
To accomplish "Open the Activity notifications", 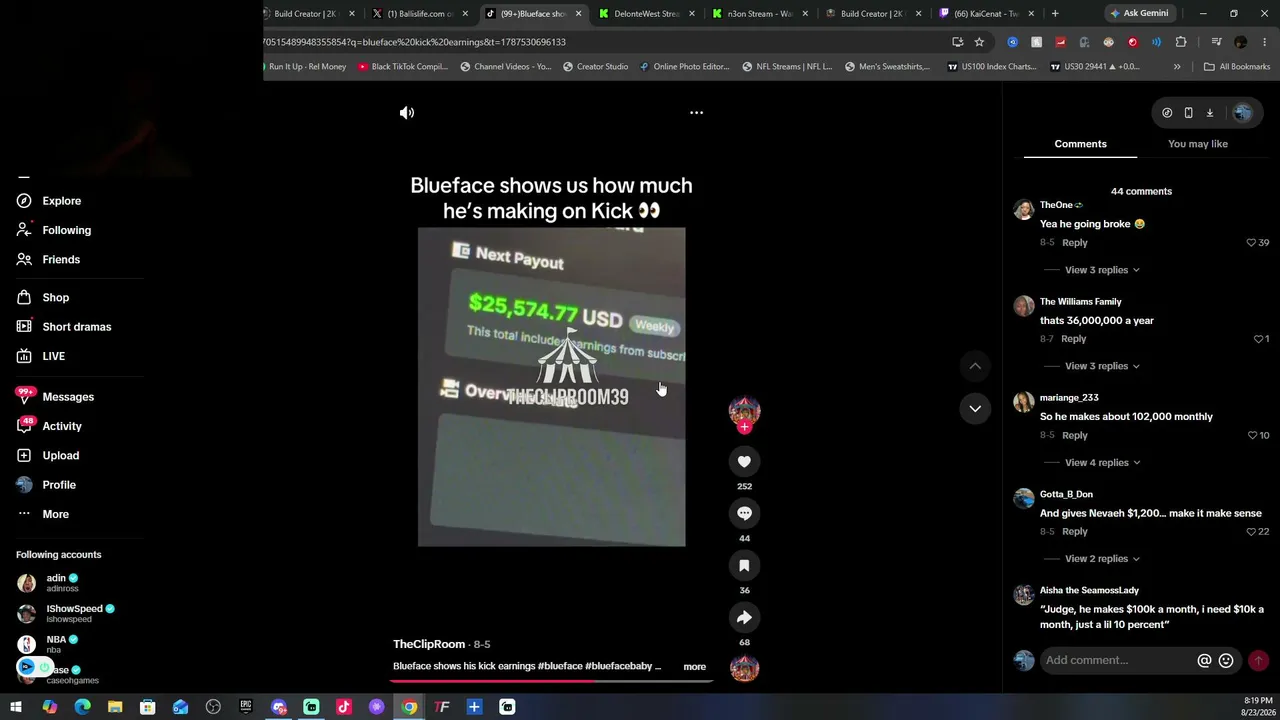I will coord(49,426).
